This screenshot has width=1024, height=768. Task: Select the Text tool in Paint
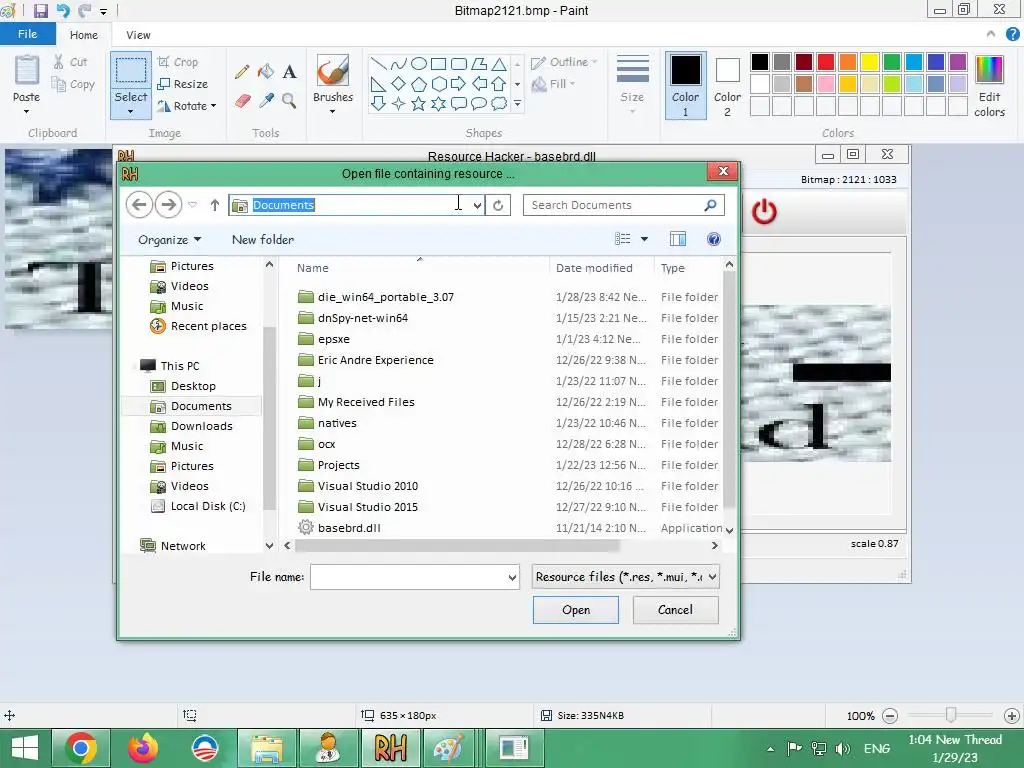point(289,71)
